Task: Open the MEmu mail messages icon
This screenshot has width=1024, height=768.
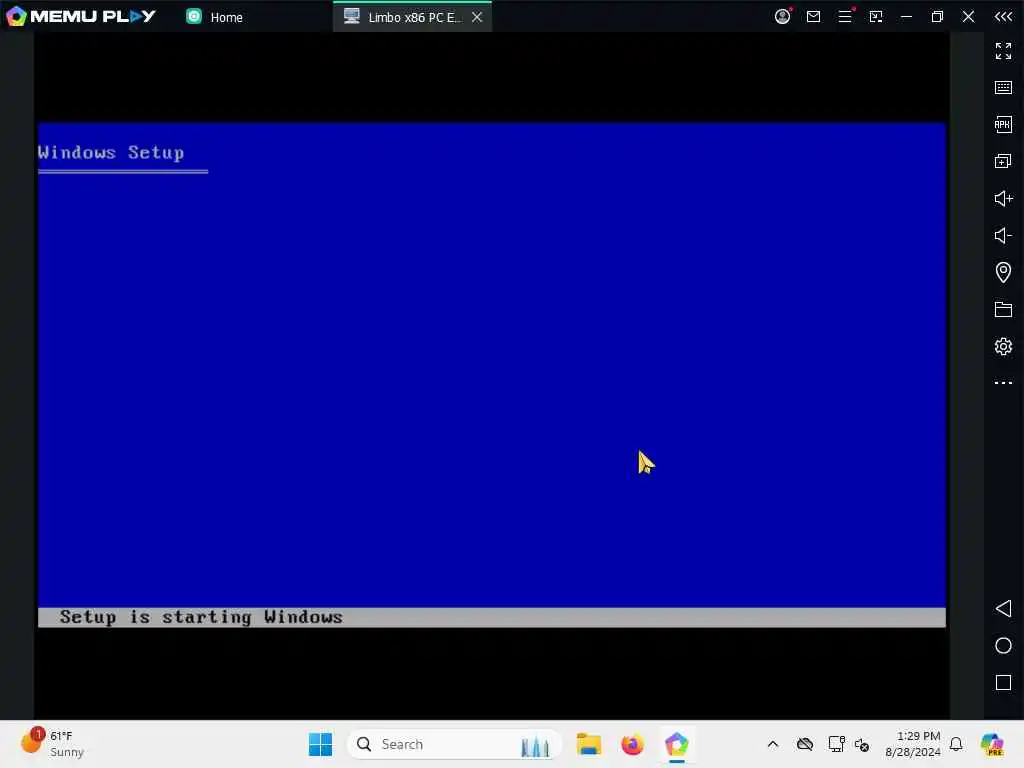Action: coord(813,16)
